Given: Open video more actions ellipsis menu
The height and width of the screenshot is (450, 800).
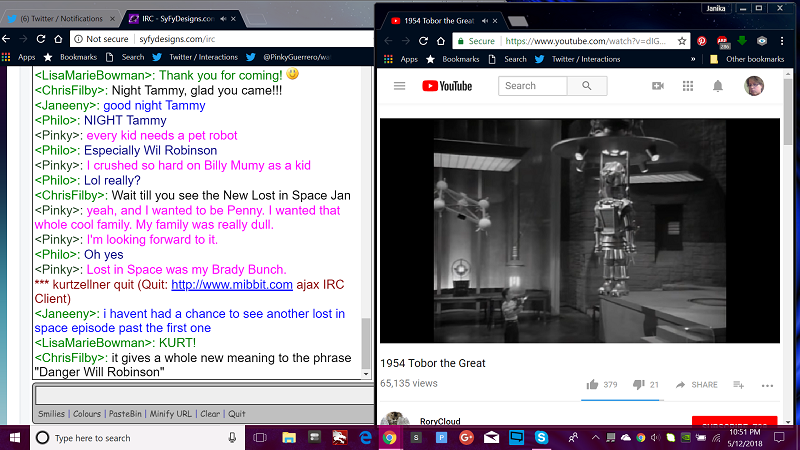Looking at the screenshot, I should (767, 385).
